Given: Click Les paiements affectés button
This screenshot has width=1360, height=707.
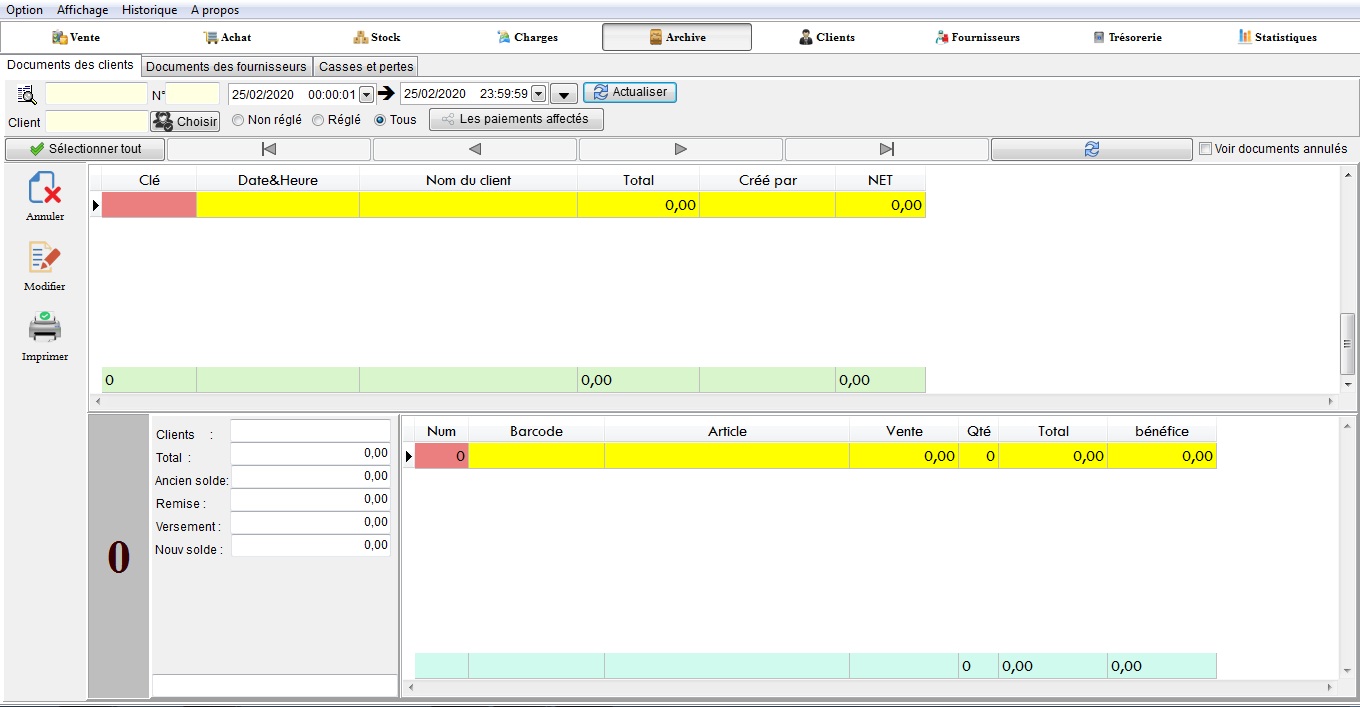Looking at the screenshot, I should (516, 119).
